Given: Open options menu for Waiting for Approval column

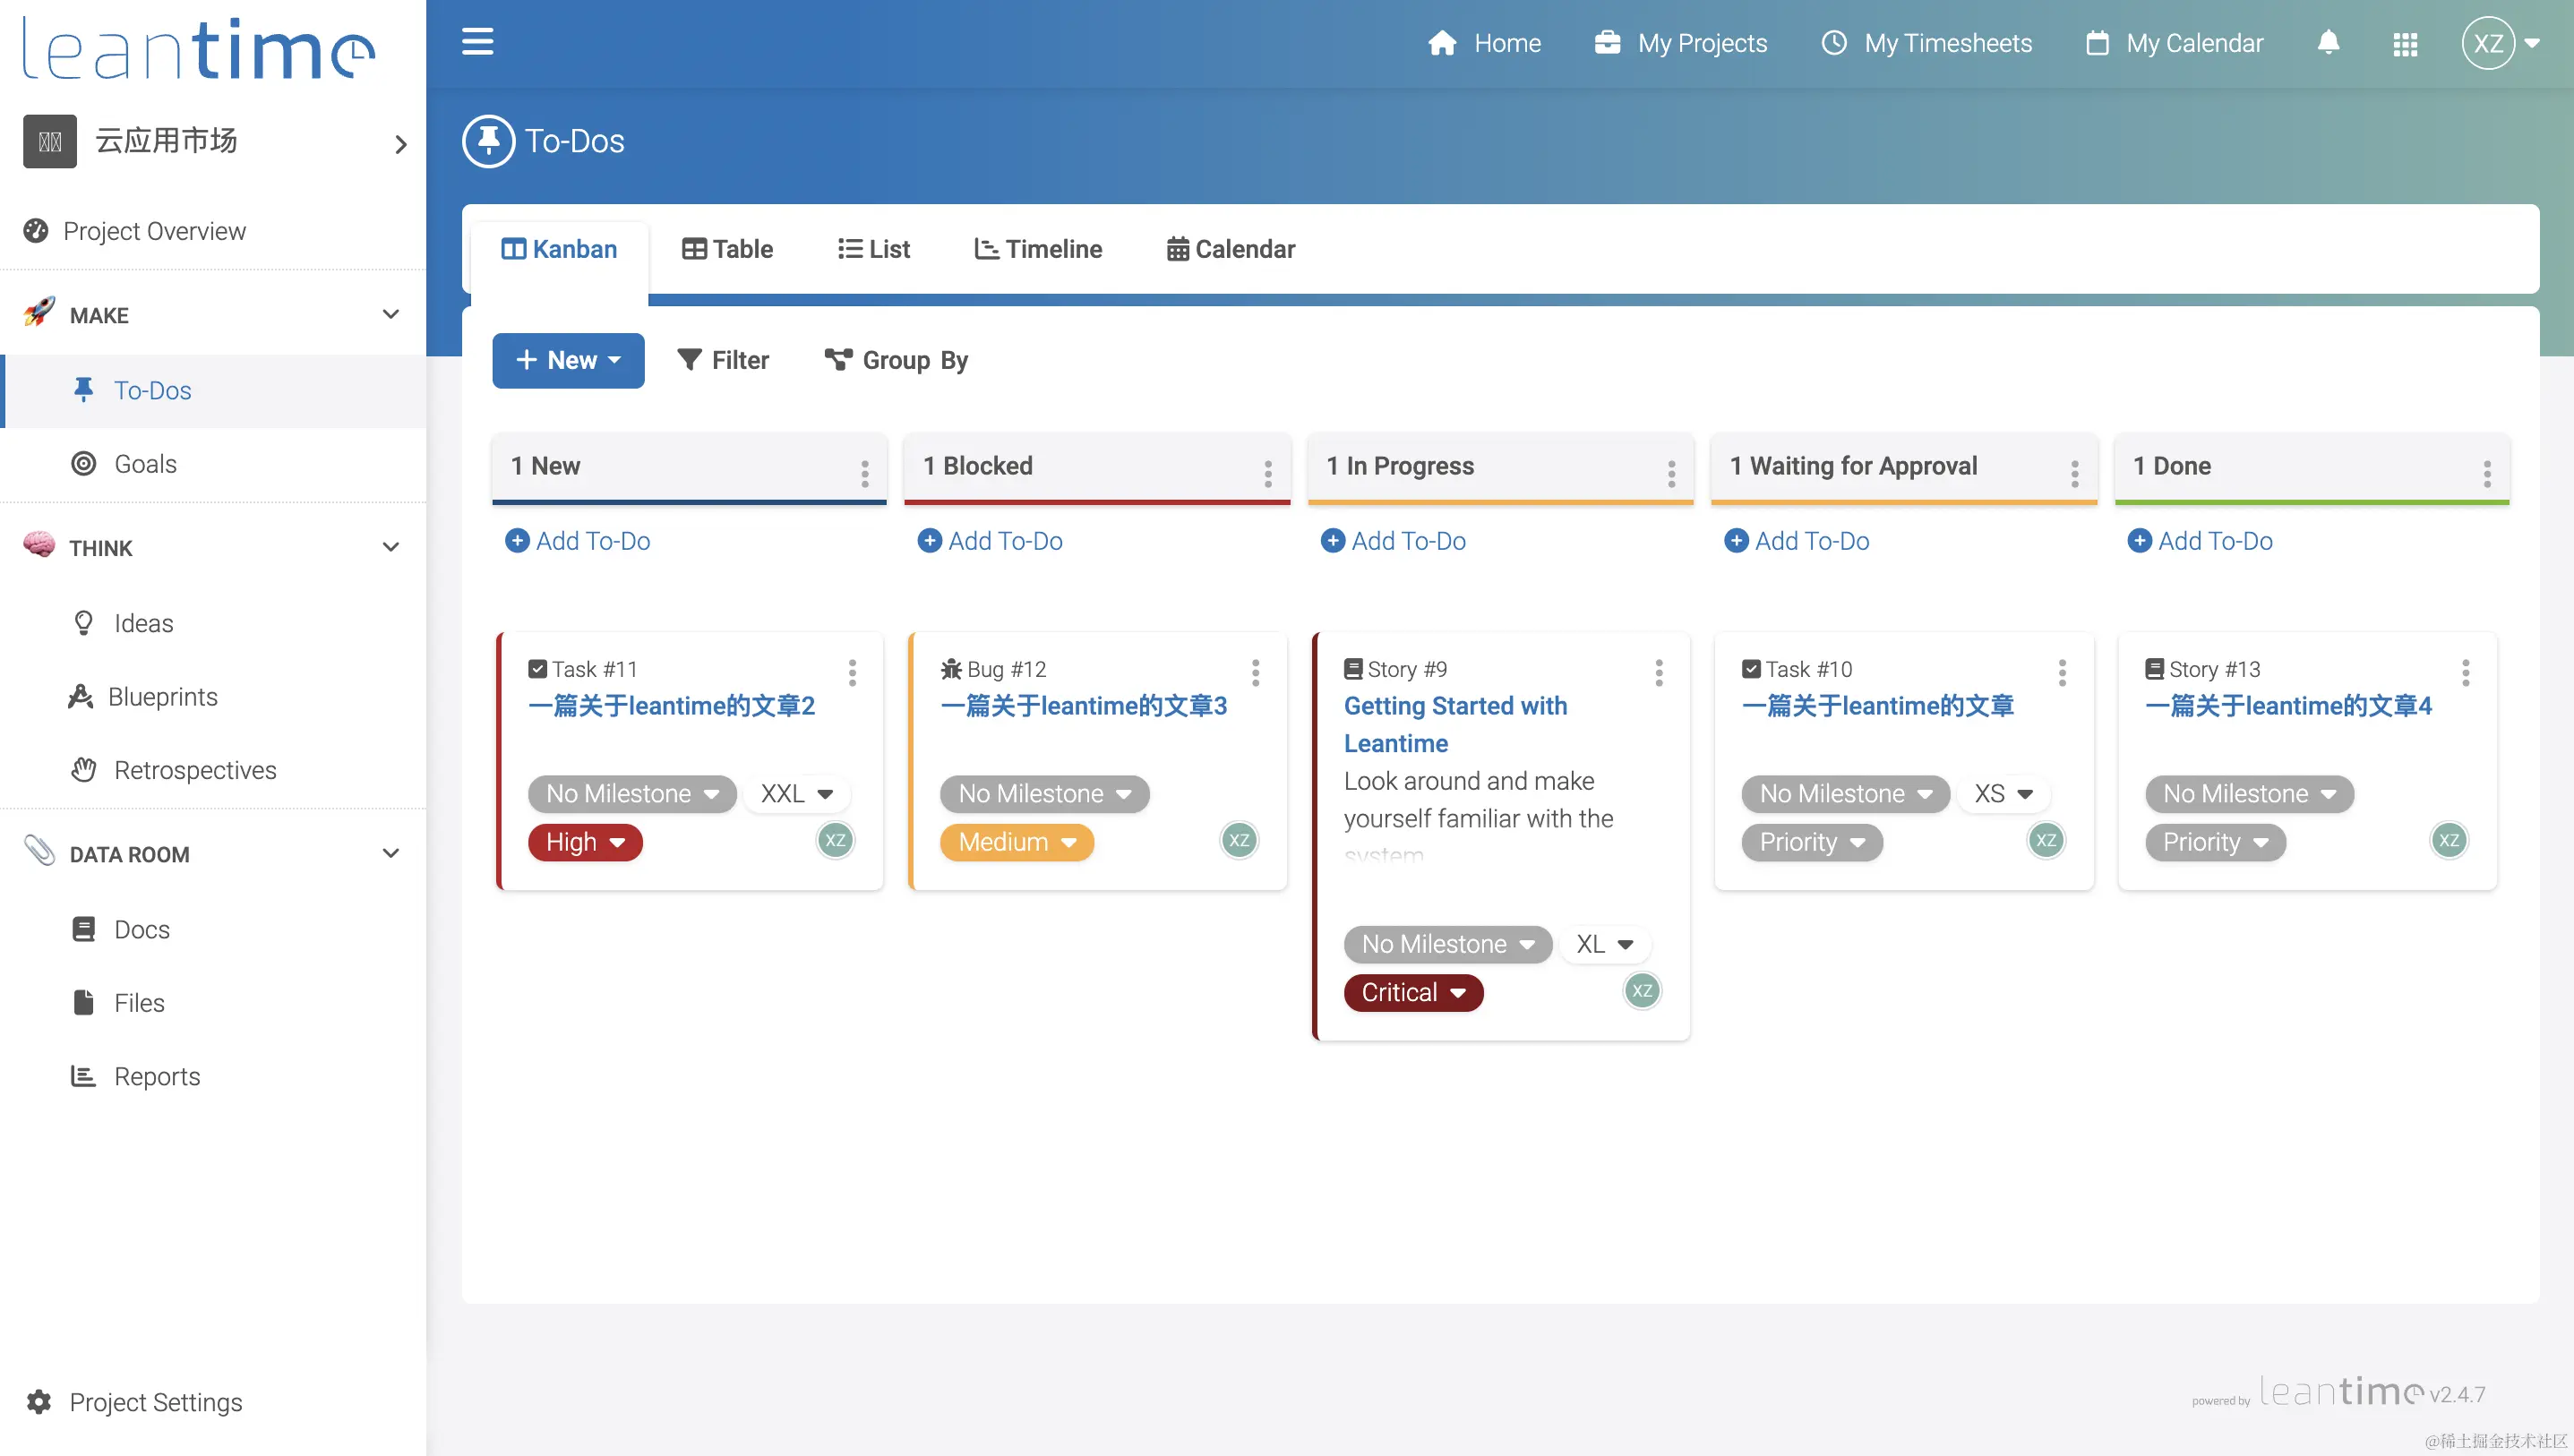Looking at the screenshot, I should point(2074,473).
